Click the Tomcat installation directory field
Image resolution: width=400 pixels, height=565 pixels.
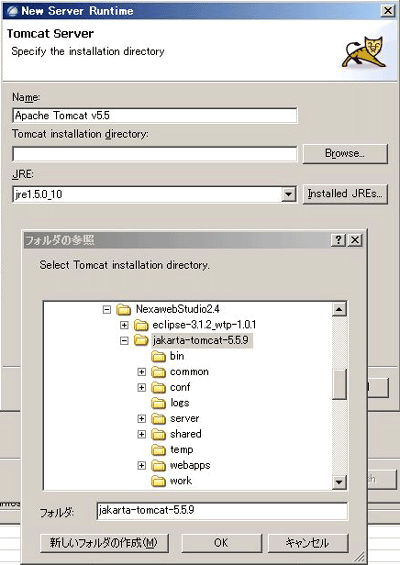pyautogui.click(x=155, y=154)
